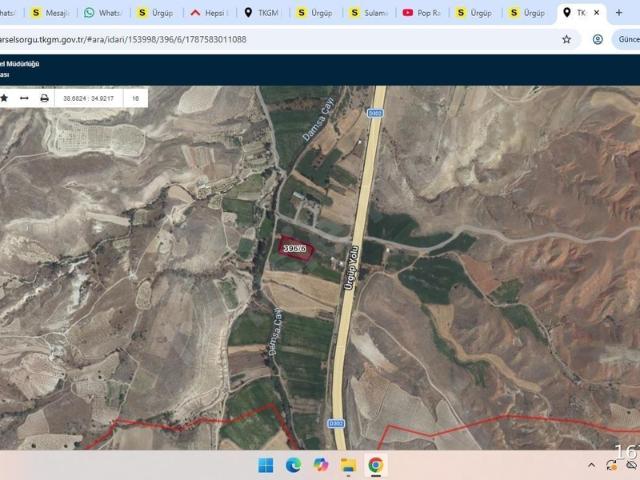Expand the system tray hidden icons chevron
Image resolution: width=640 pixels, height=480 pixels.
point(591,465)
